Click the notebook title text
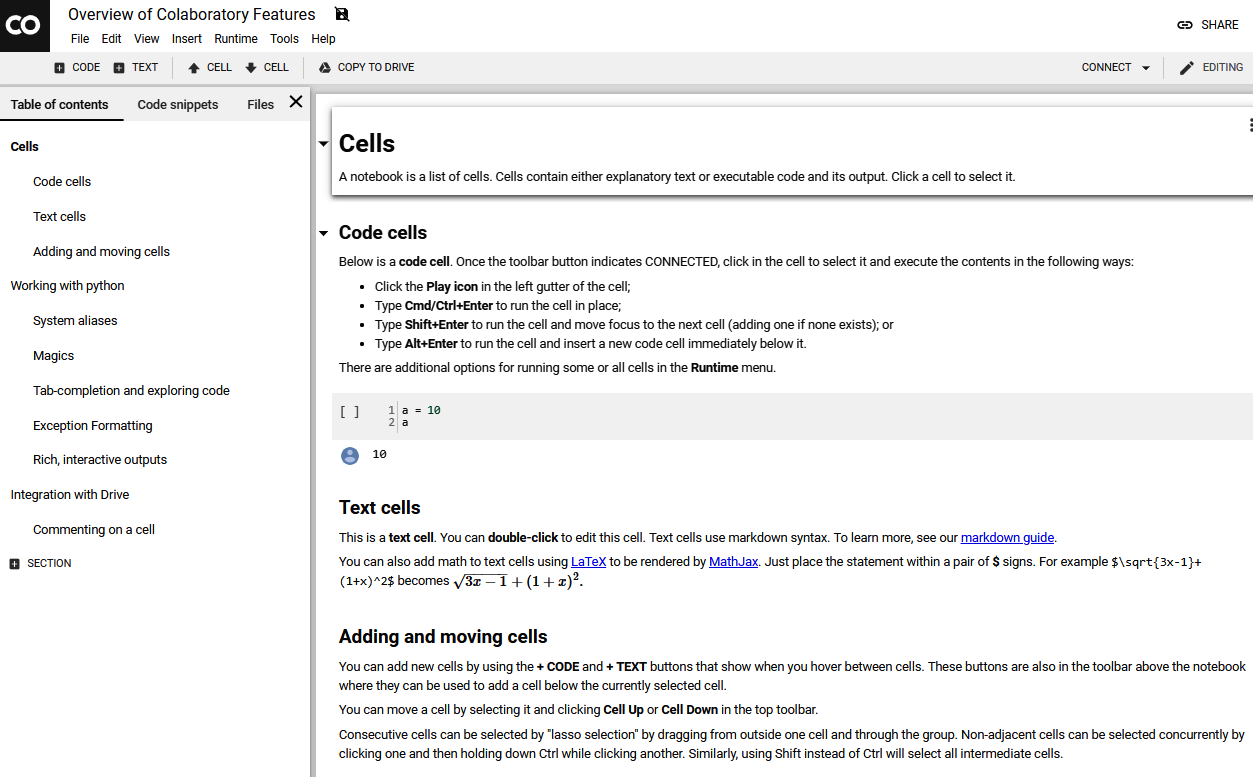Screen dimensions: 1253x777 coord(192,14)
